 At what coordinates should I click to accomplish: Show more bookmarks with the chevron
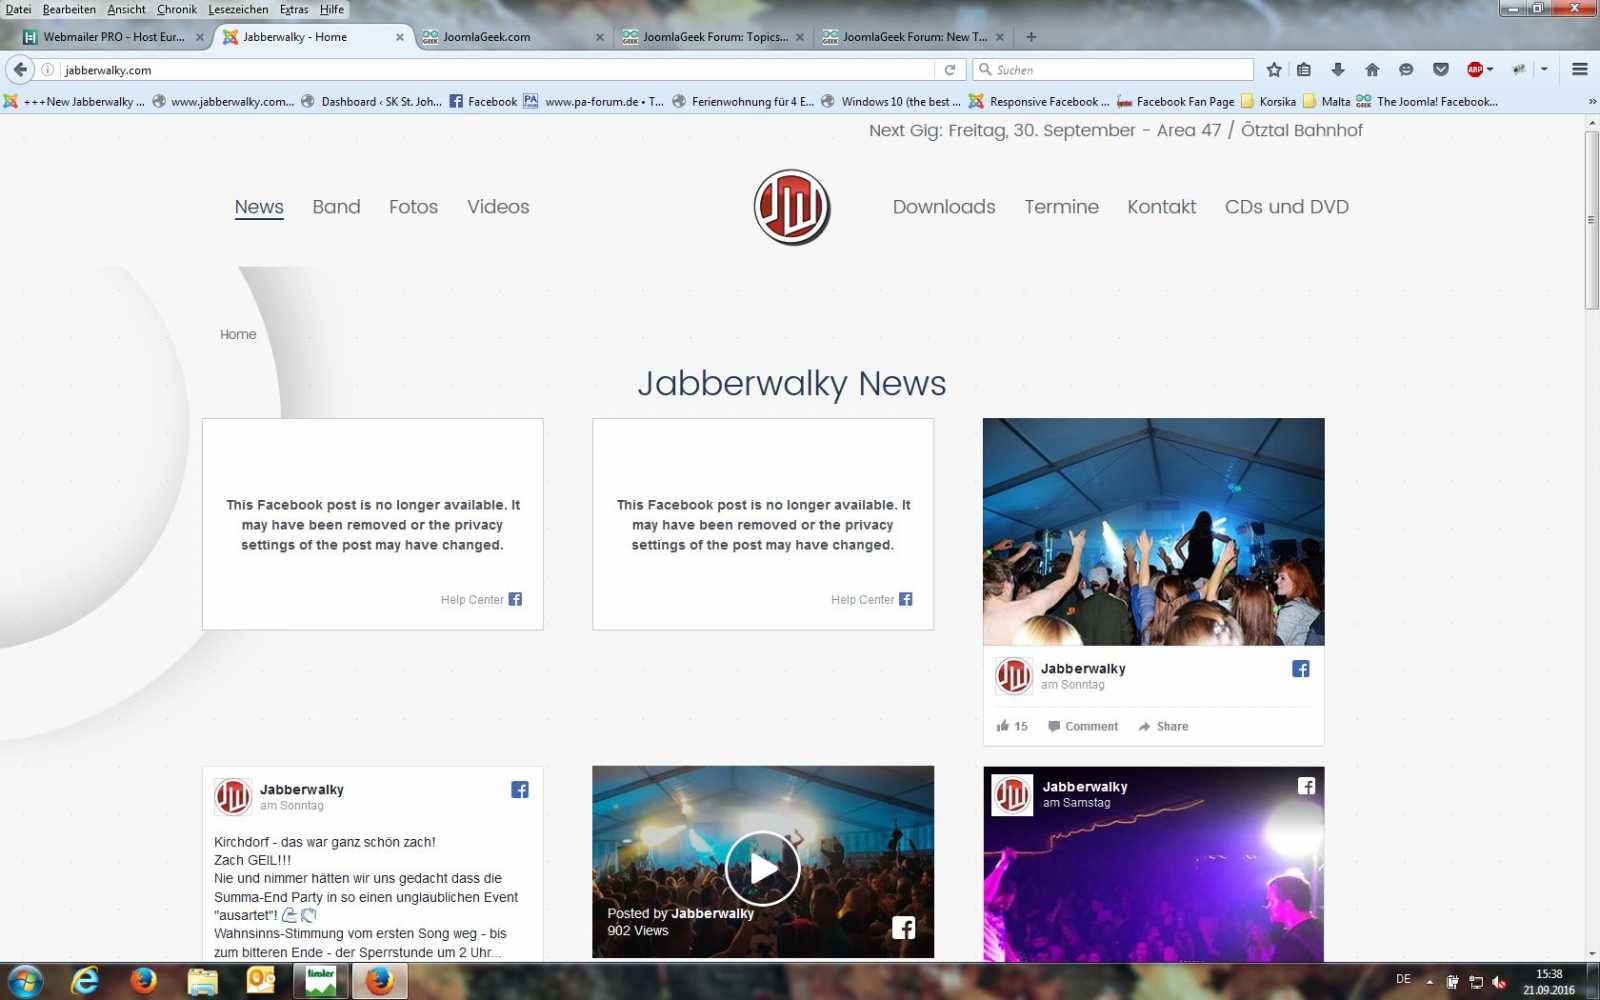point(1591,101)
